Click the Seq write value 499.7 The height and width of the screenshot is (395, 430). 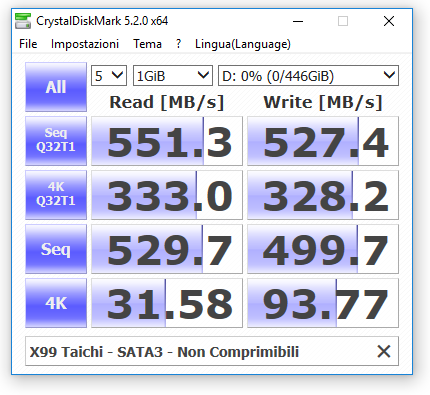[x=323, y=249]
